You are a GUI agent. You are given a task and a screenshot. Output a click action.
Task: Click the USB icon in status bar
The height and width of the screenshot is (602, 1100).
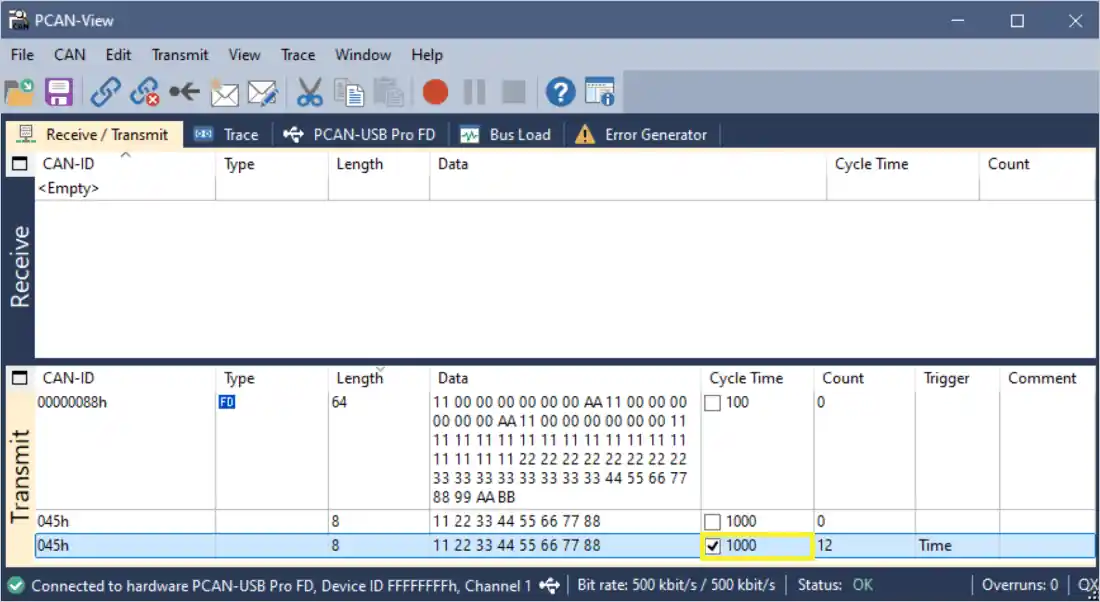(x=550, y=585)
